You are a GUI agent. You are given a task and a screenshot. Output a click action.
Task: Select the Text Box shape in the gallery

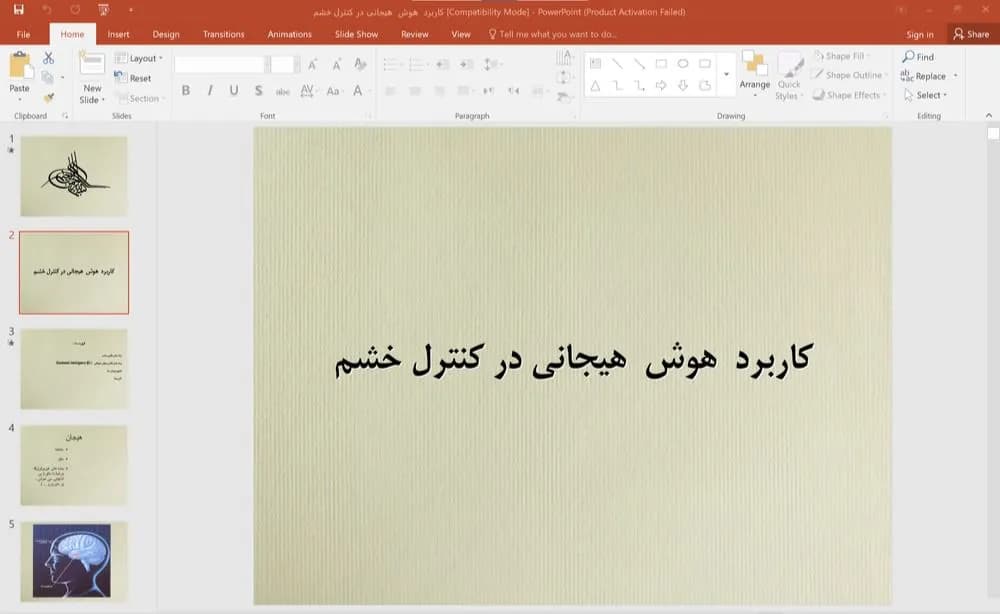click(595, 64)
